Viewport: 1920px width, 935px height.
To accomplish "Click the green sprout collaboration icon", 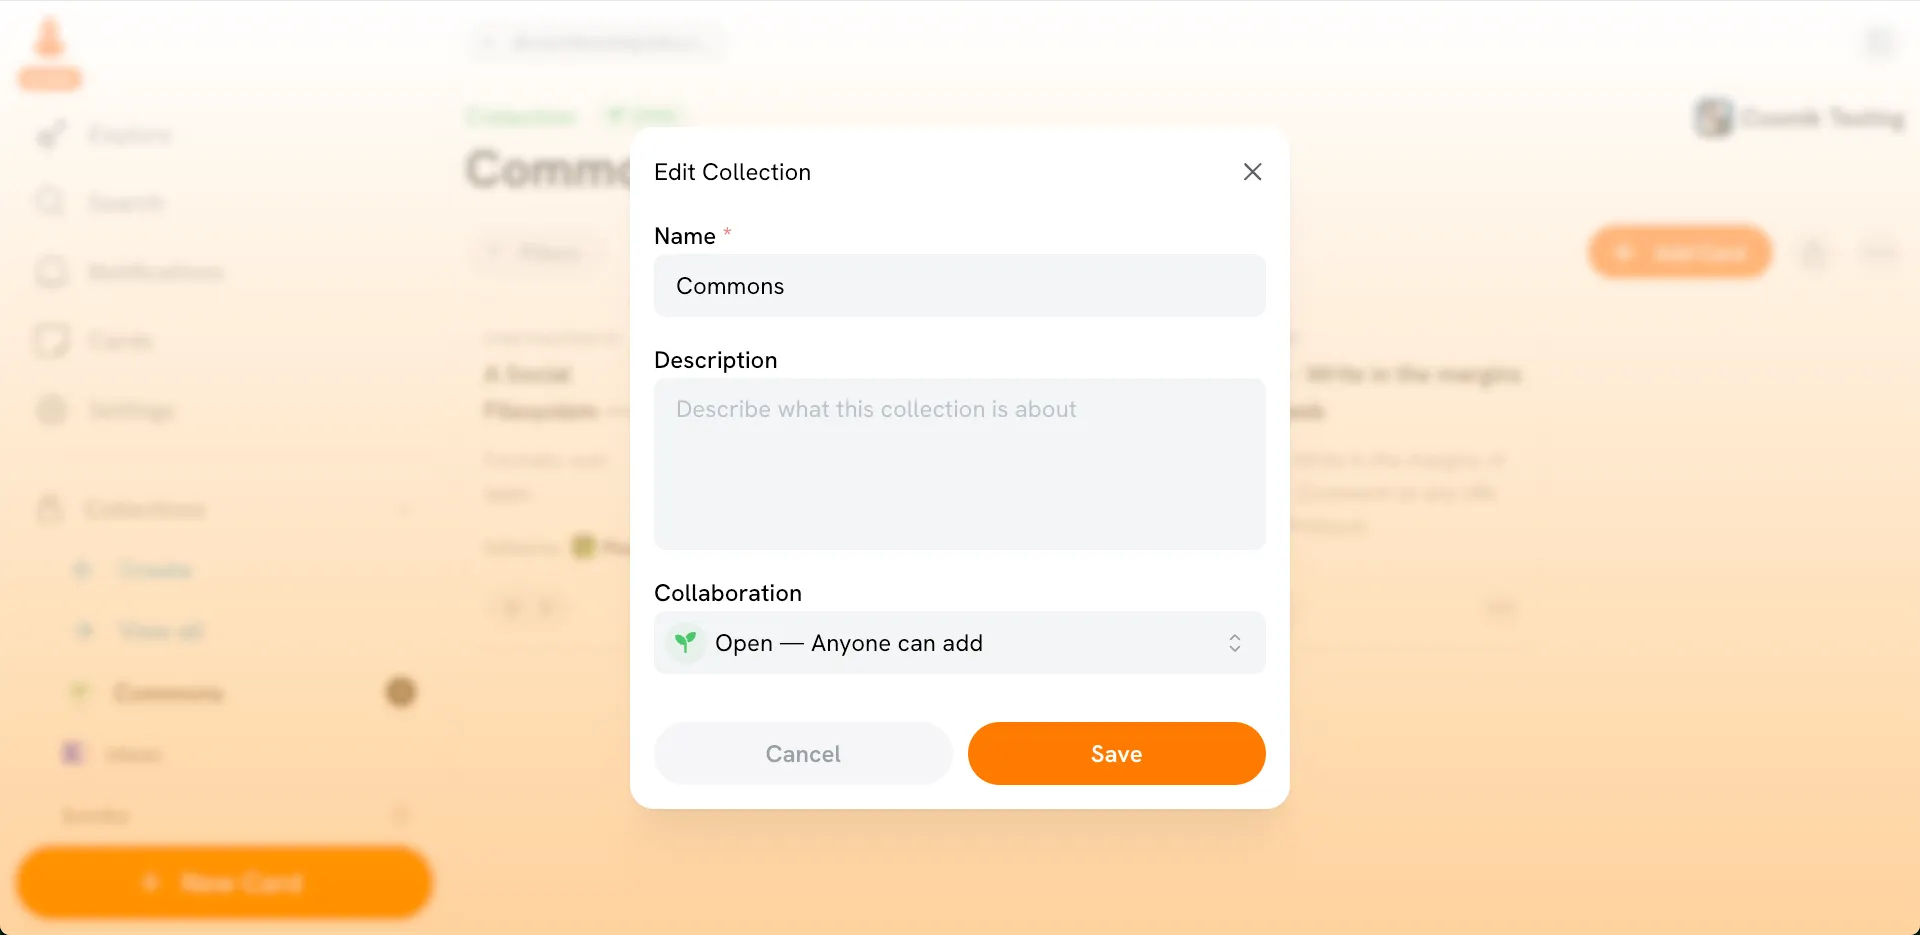I will coord(685,643).
